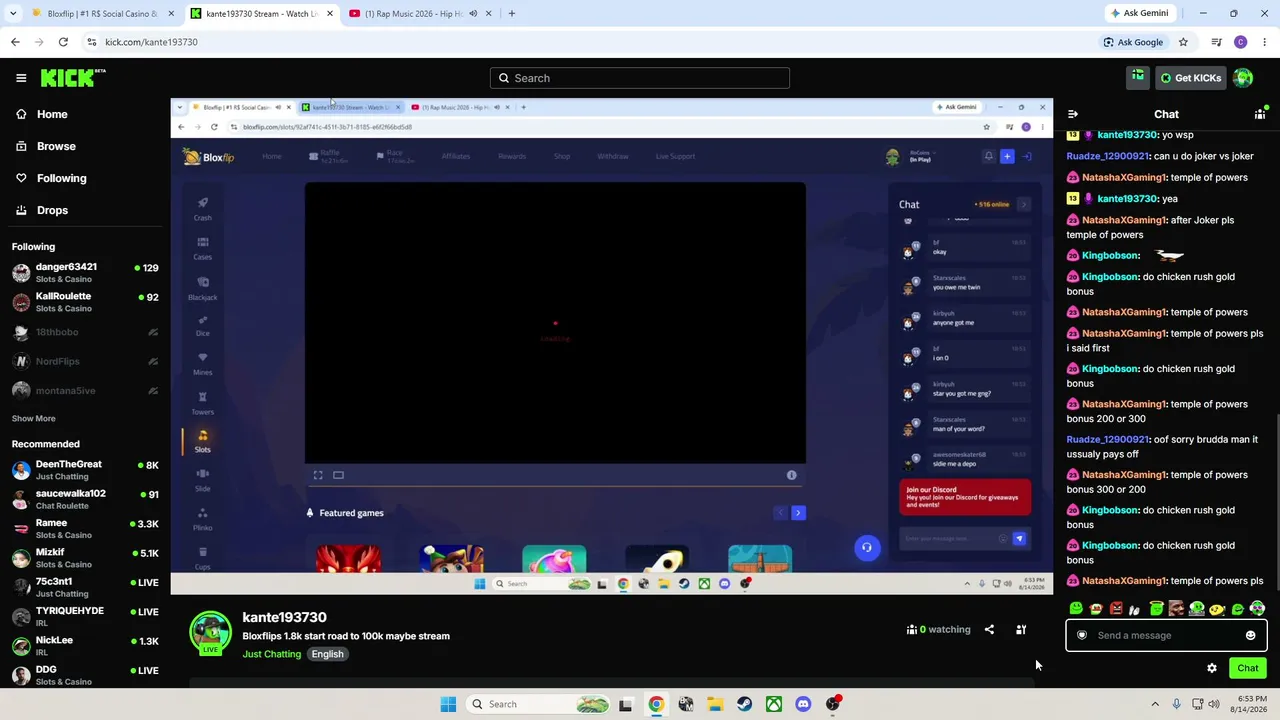Open the Xbox app from the taskbar
The image size is (1280, 720).
click(774, 704)
